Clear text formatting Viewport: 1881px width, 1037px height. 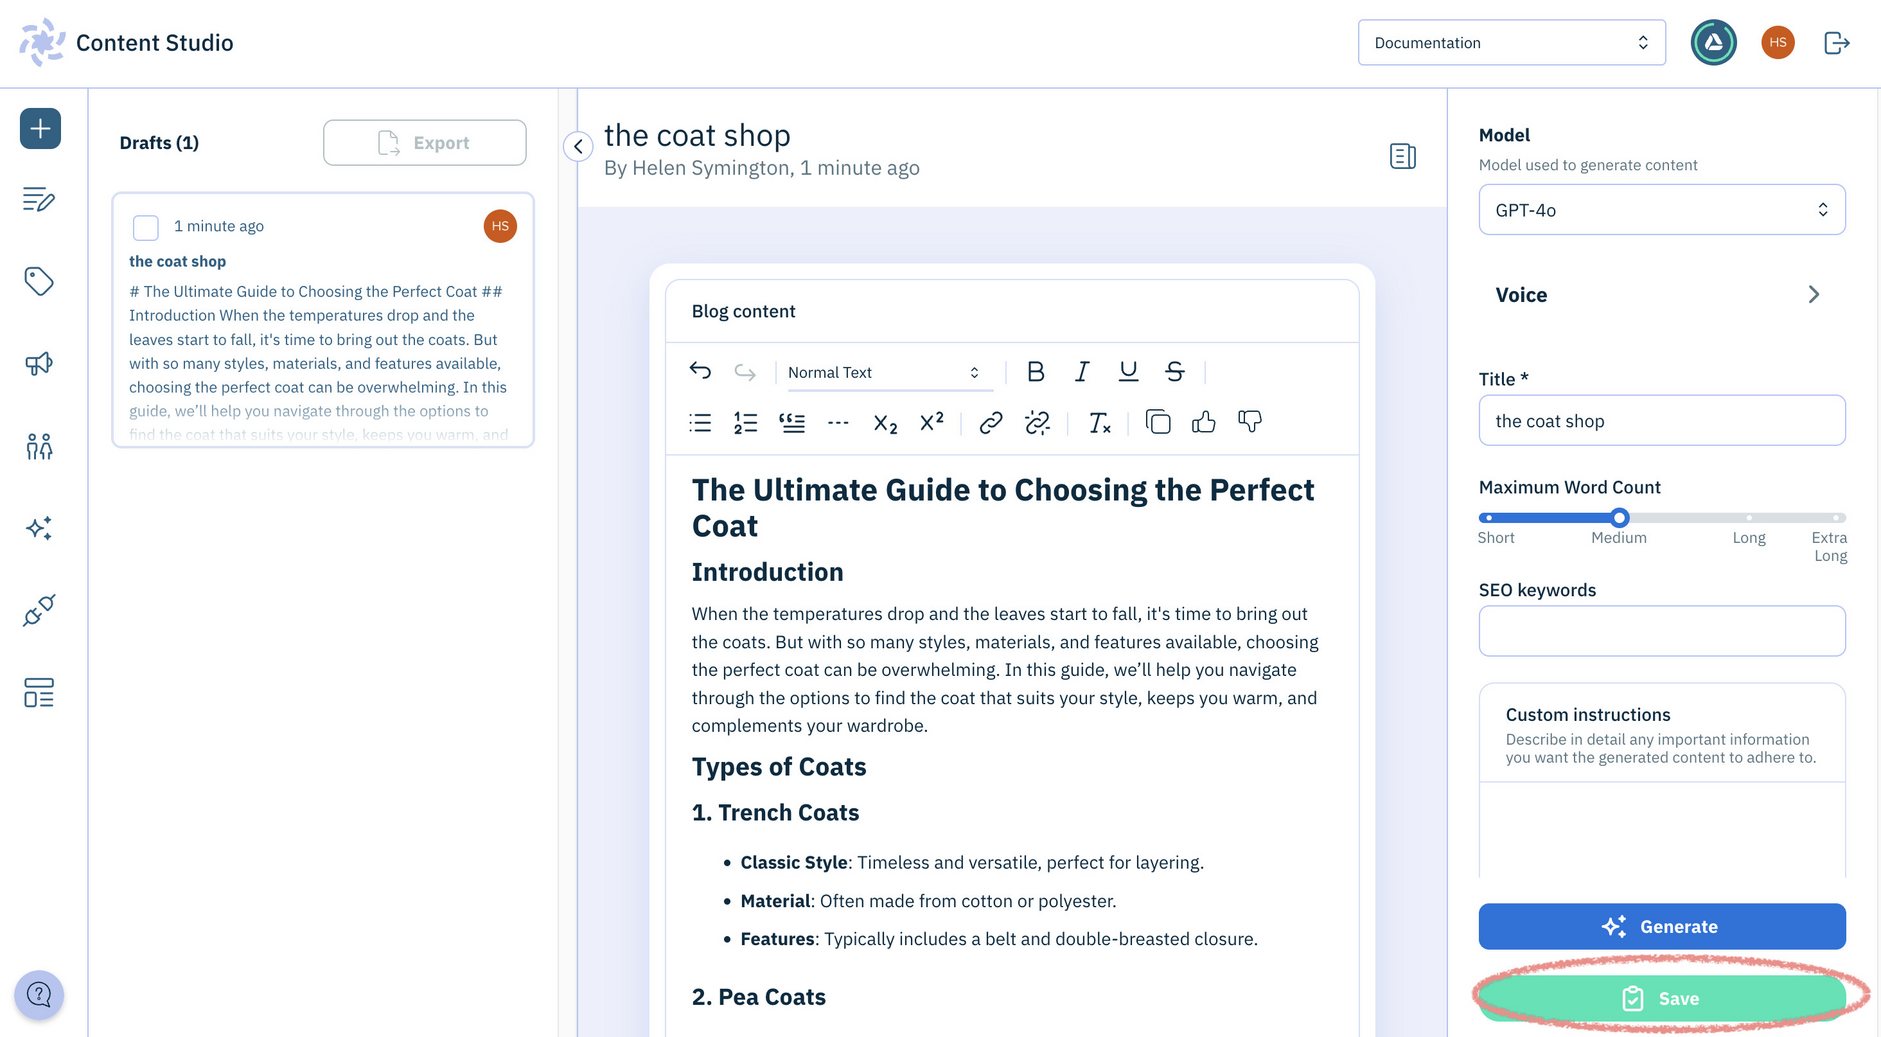(1099, 423)
